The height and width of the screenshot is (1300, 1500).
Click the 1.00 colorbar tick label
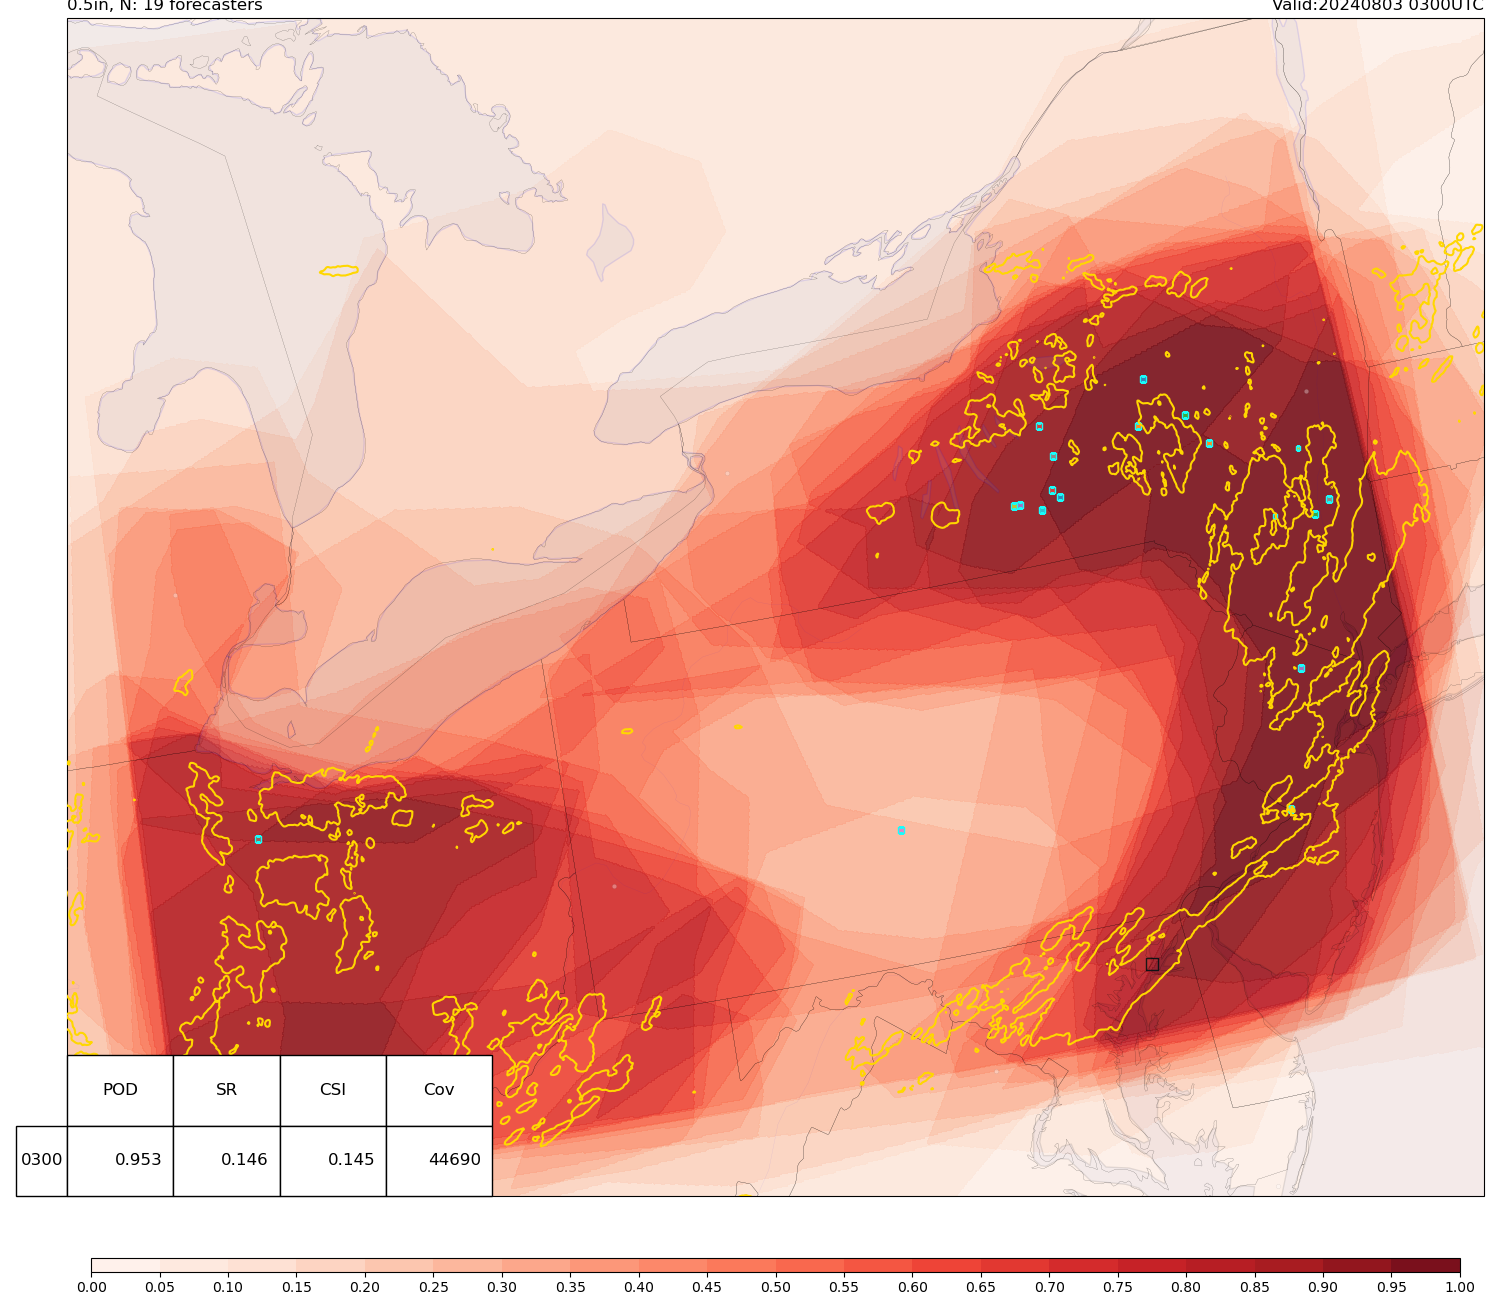pyautogui.click(x=1460, y=1287)
